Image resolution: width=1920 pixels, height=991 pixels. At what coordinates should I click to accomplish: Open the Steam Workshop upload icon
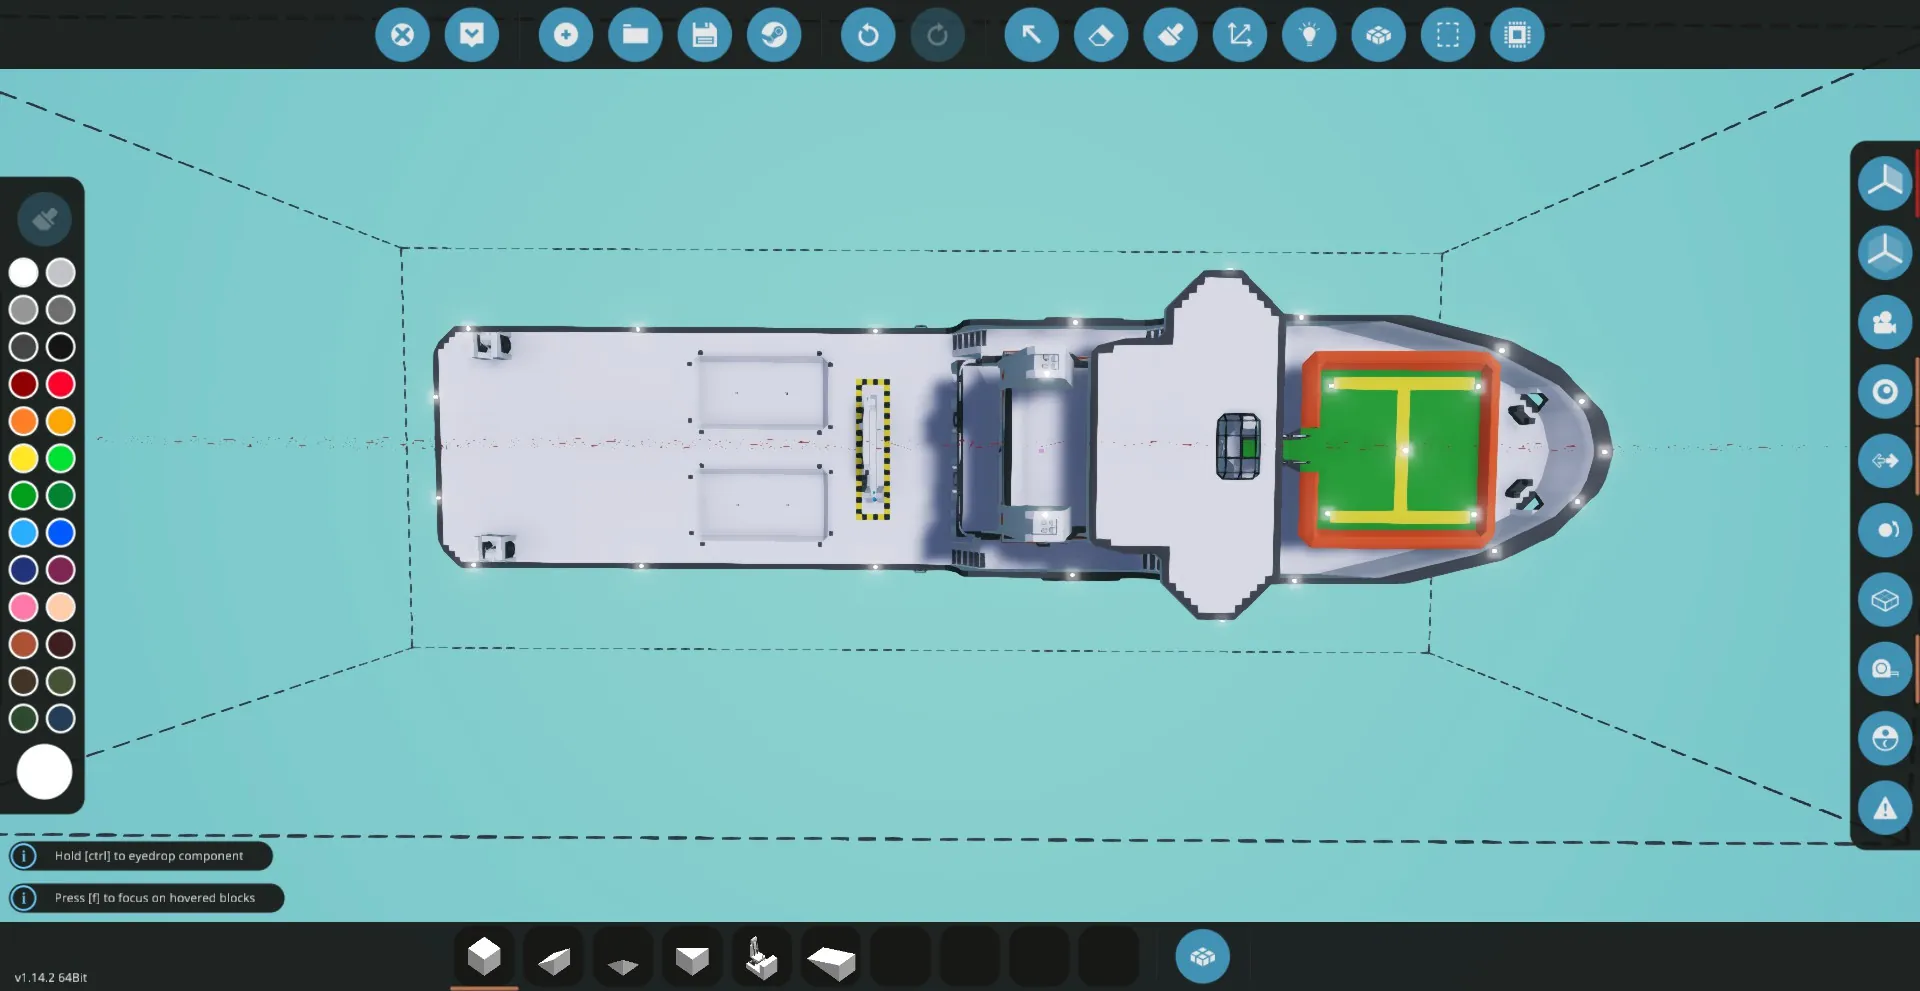pyautogui.click(x=773, y=35)
